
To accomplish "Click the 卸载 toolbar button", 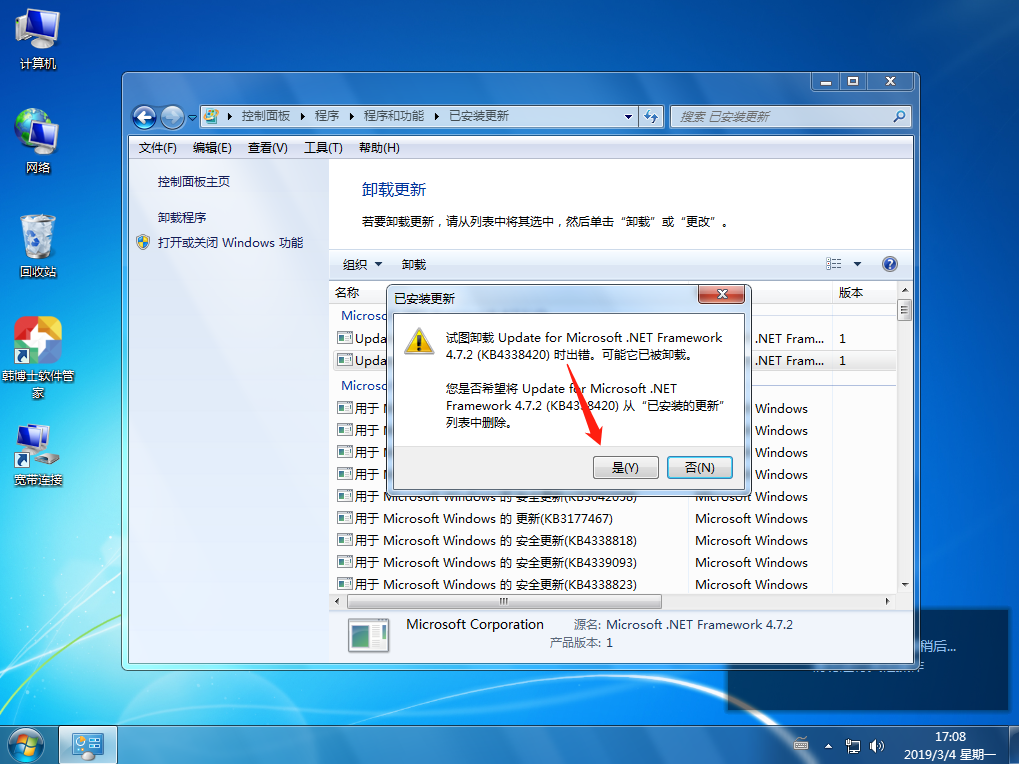I will pos(413,264).
